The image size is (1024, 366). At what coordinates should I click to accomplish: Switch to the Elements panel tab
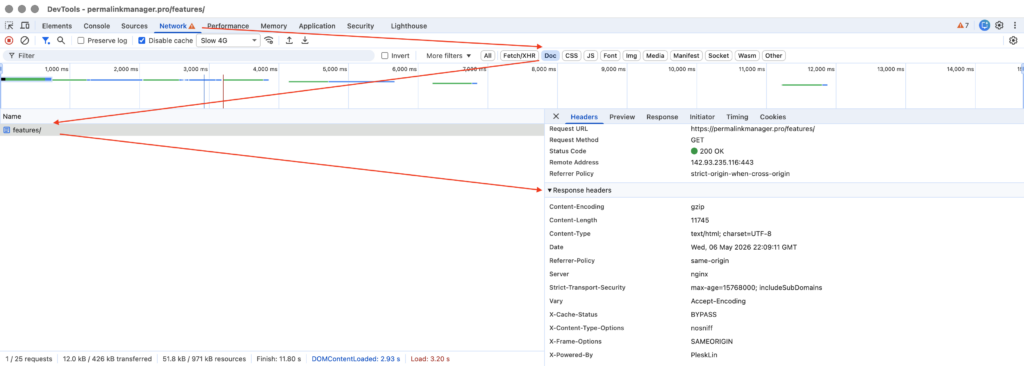(x=57, y=26)
